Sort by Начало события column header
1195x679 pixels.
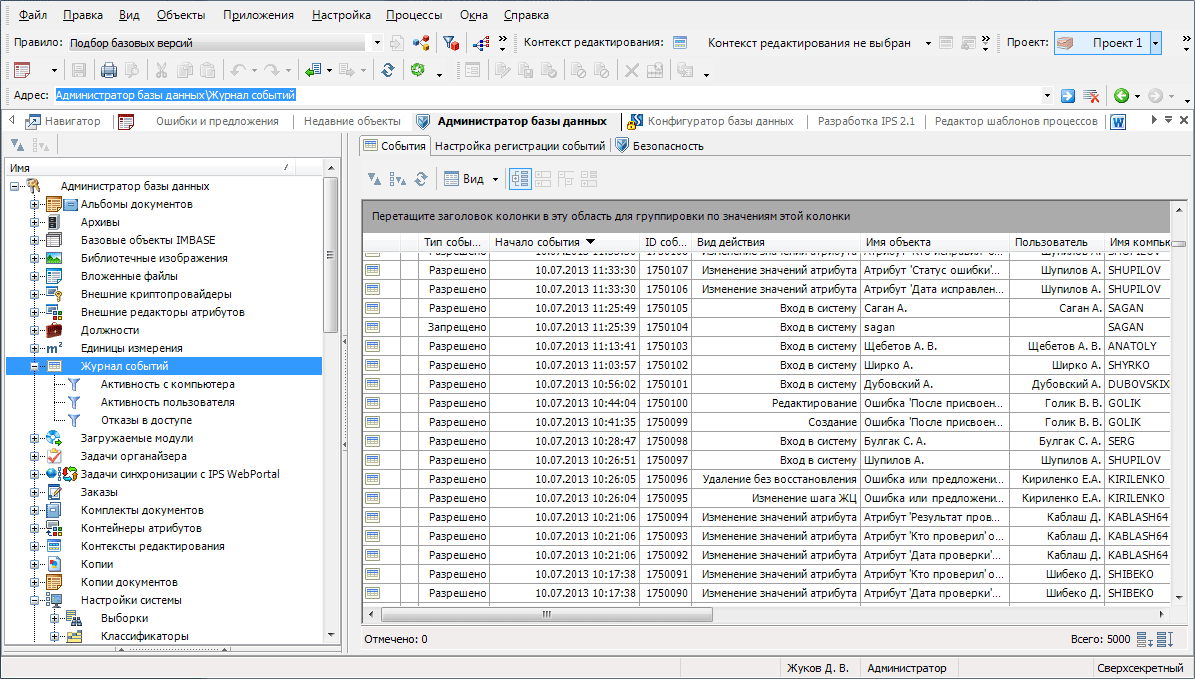pos(537,242)
